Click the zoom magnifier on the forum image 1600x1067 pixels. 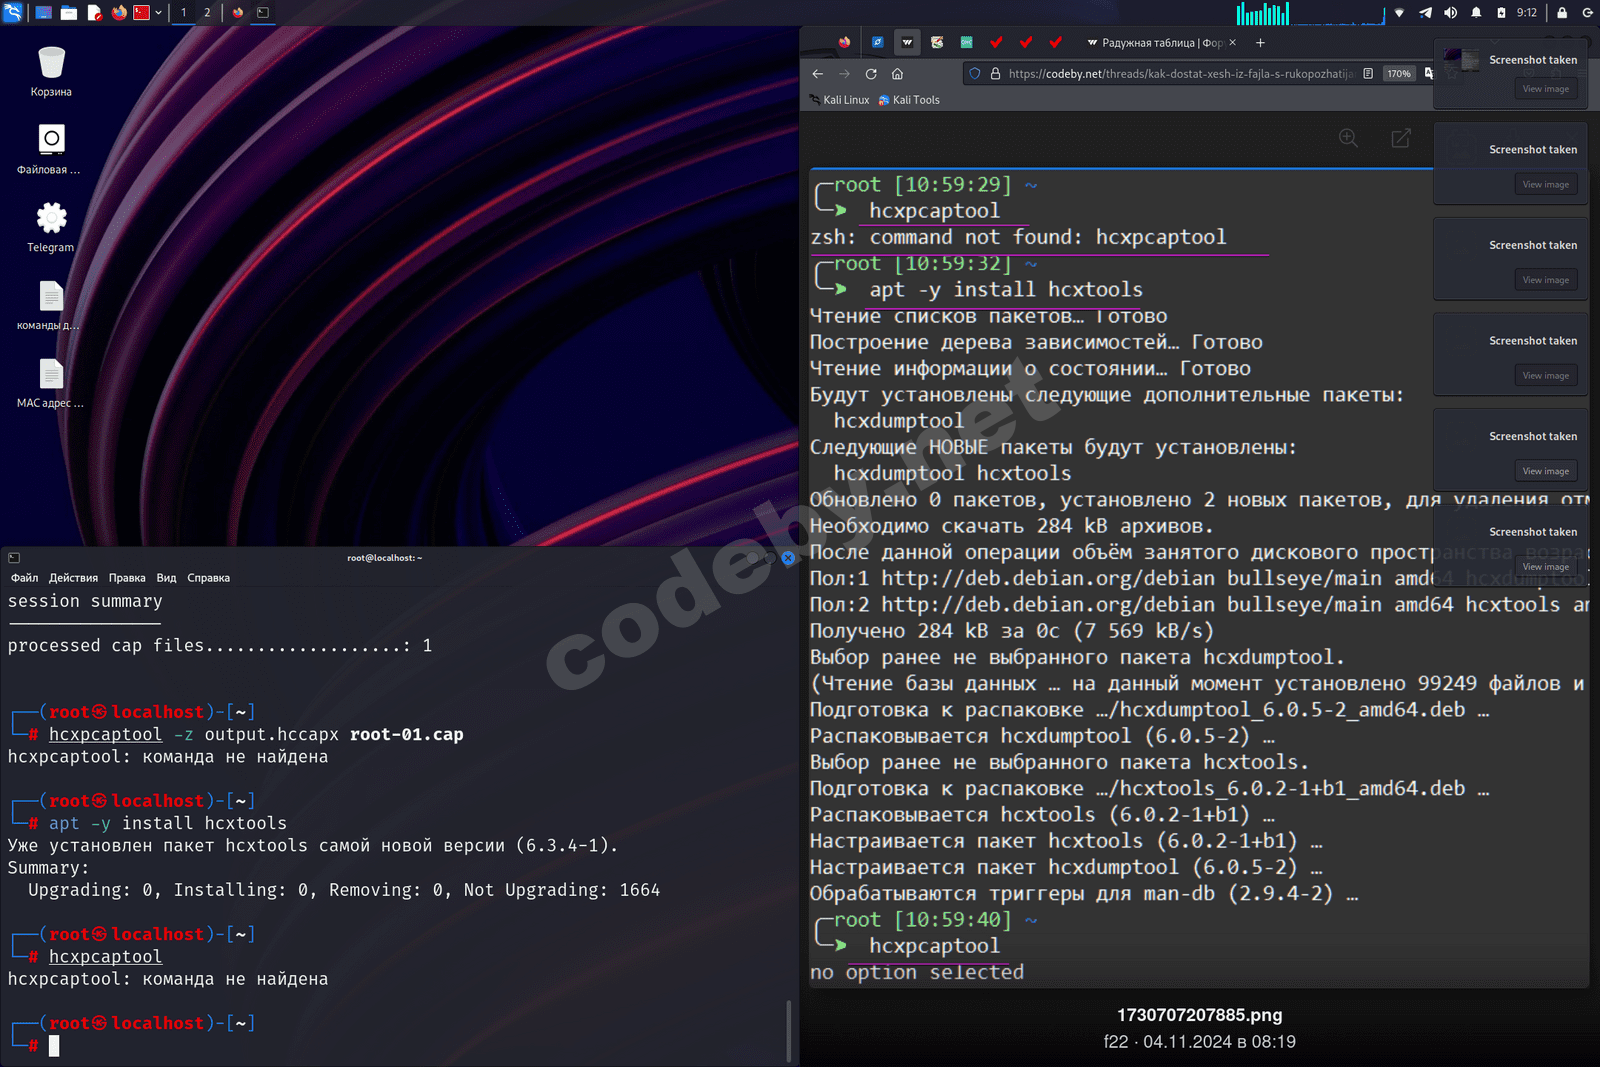(1349, 138)
